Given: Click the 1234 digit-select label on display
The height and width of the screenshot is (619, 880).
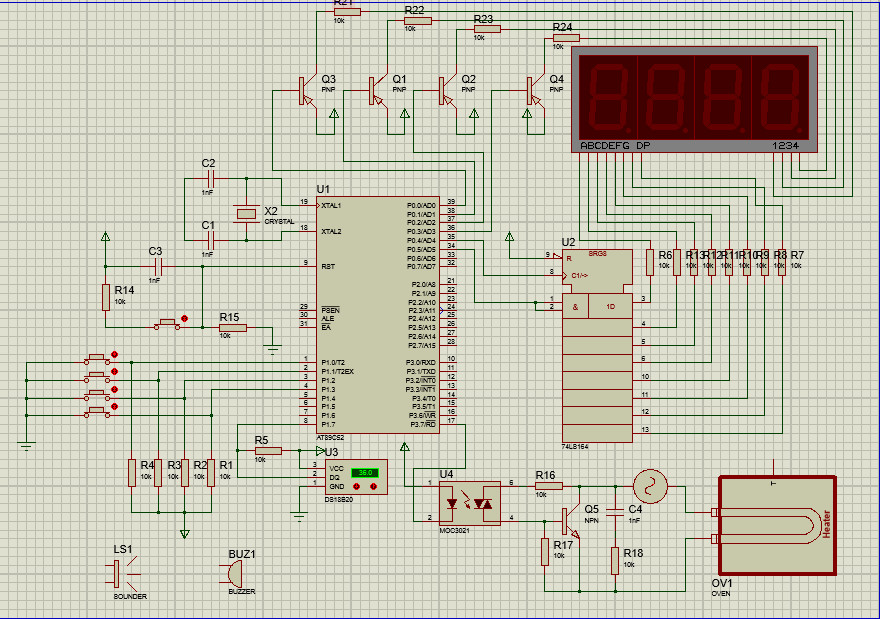Looking at the screenshot, I should [x=785, y=145].
